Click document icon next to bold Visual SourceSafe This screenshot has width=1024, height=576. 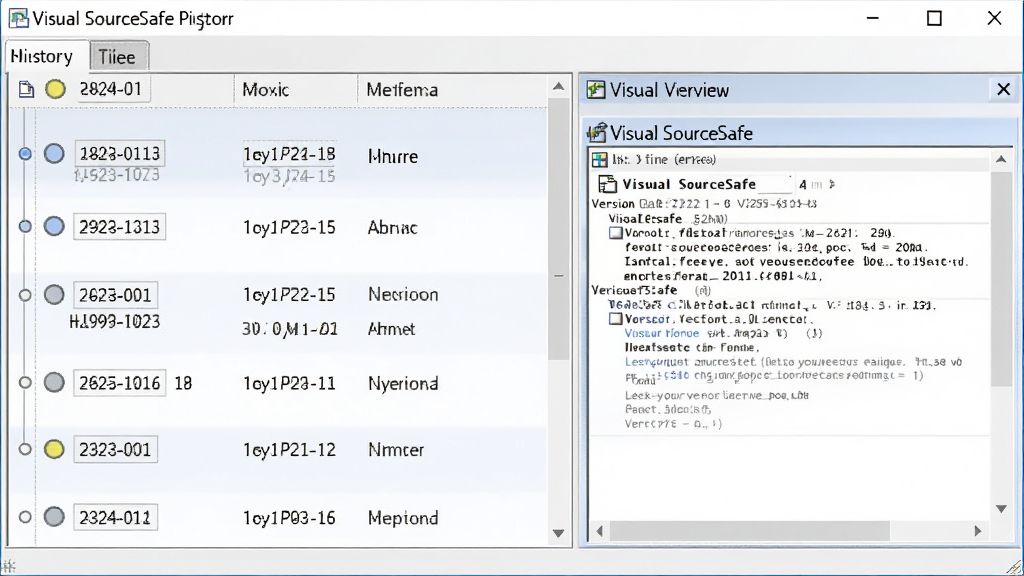[x=607, y=184]
